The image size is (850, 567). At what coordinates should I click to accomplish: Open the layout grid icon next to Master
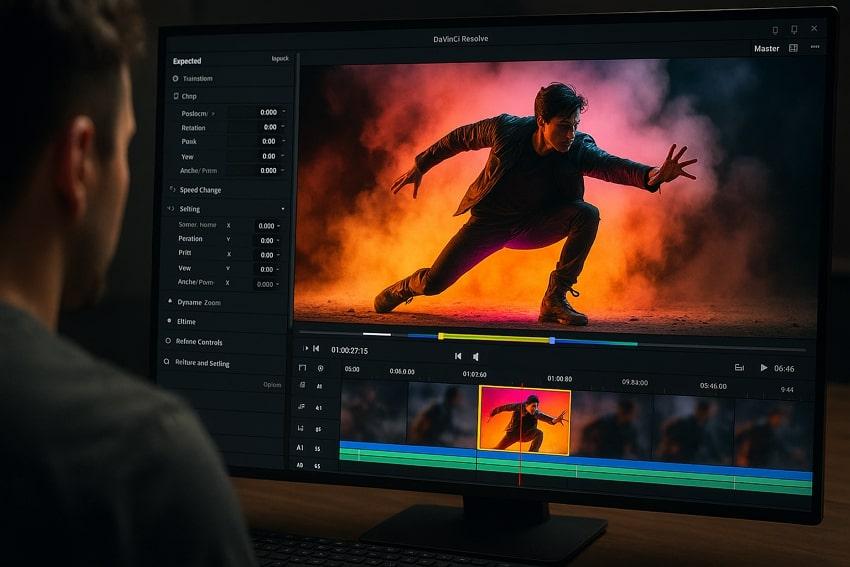point(793,48)
